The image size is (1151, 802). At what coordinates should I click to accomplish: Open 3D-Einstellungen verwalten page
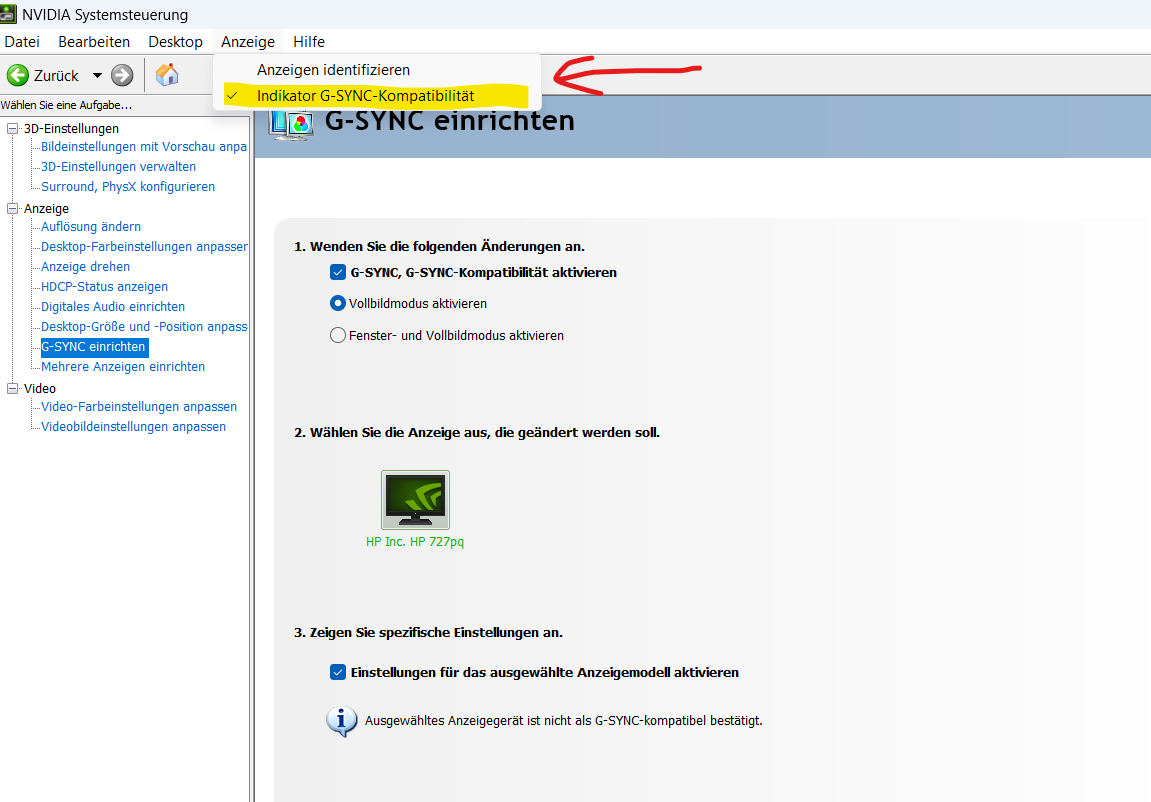118,167
